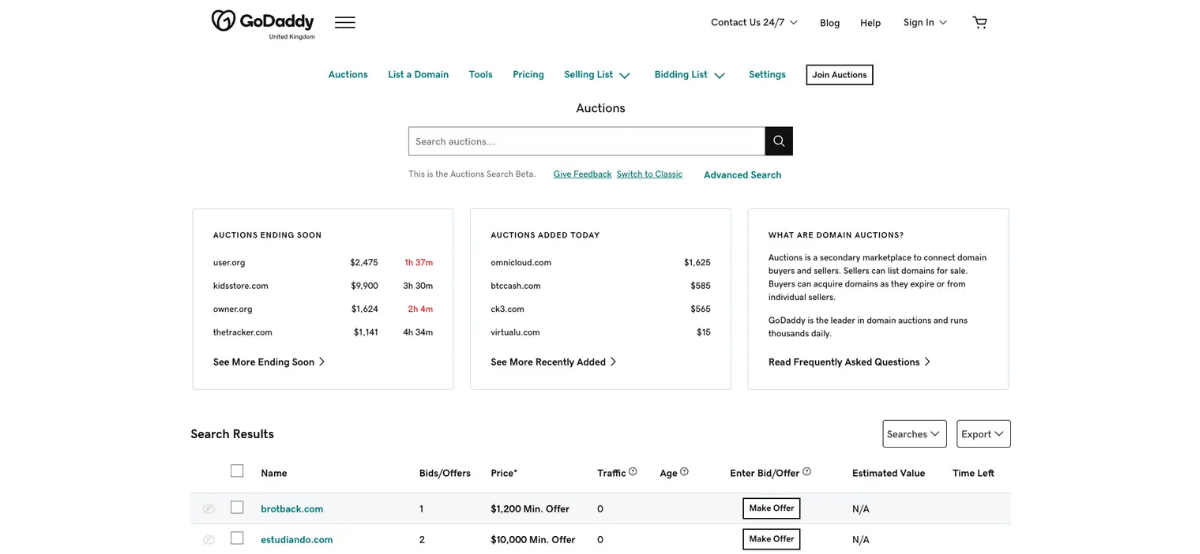Open the Searches dropdown
This screenshot has height=554, width=1200.
click(x=914, y=434)
